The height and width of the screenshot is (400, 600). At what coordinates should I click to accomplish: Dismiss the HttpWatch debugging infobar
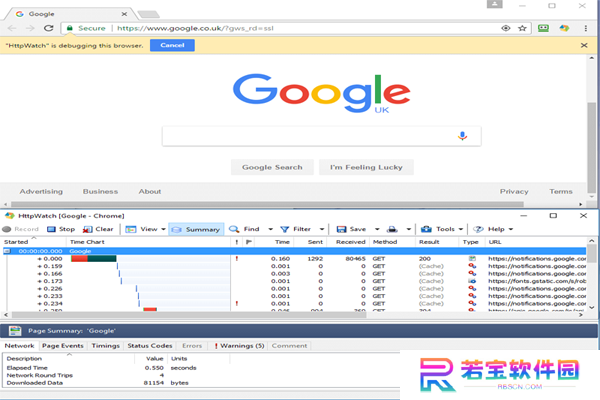coord(584,46)
